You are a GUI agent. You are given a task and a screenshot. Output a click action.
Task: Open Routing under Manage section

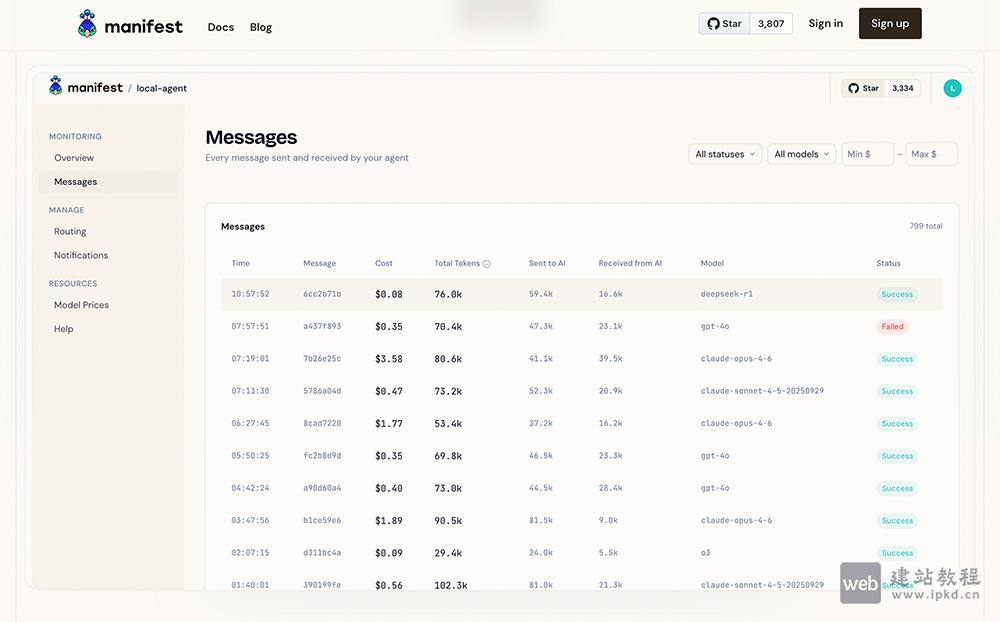(x=70, y=231)
